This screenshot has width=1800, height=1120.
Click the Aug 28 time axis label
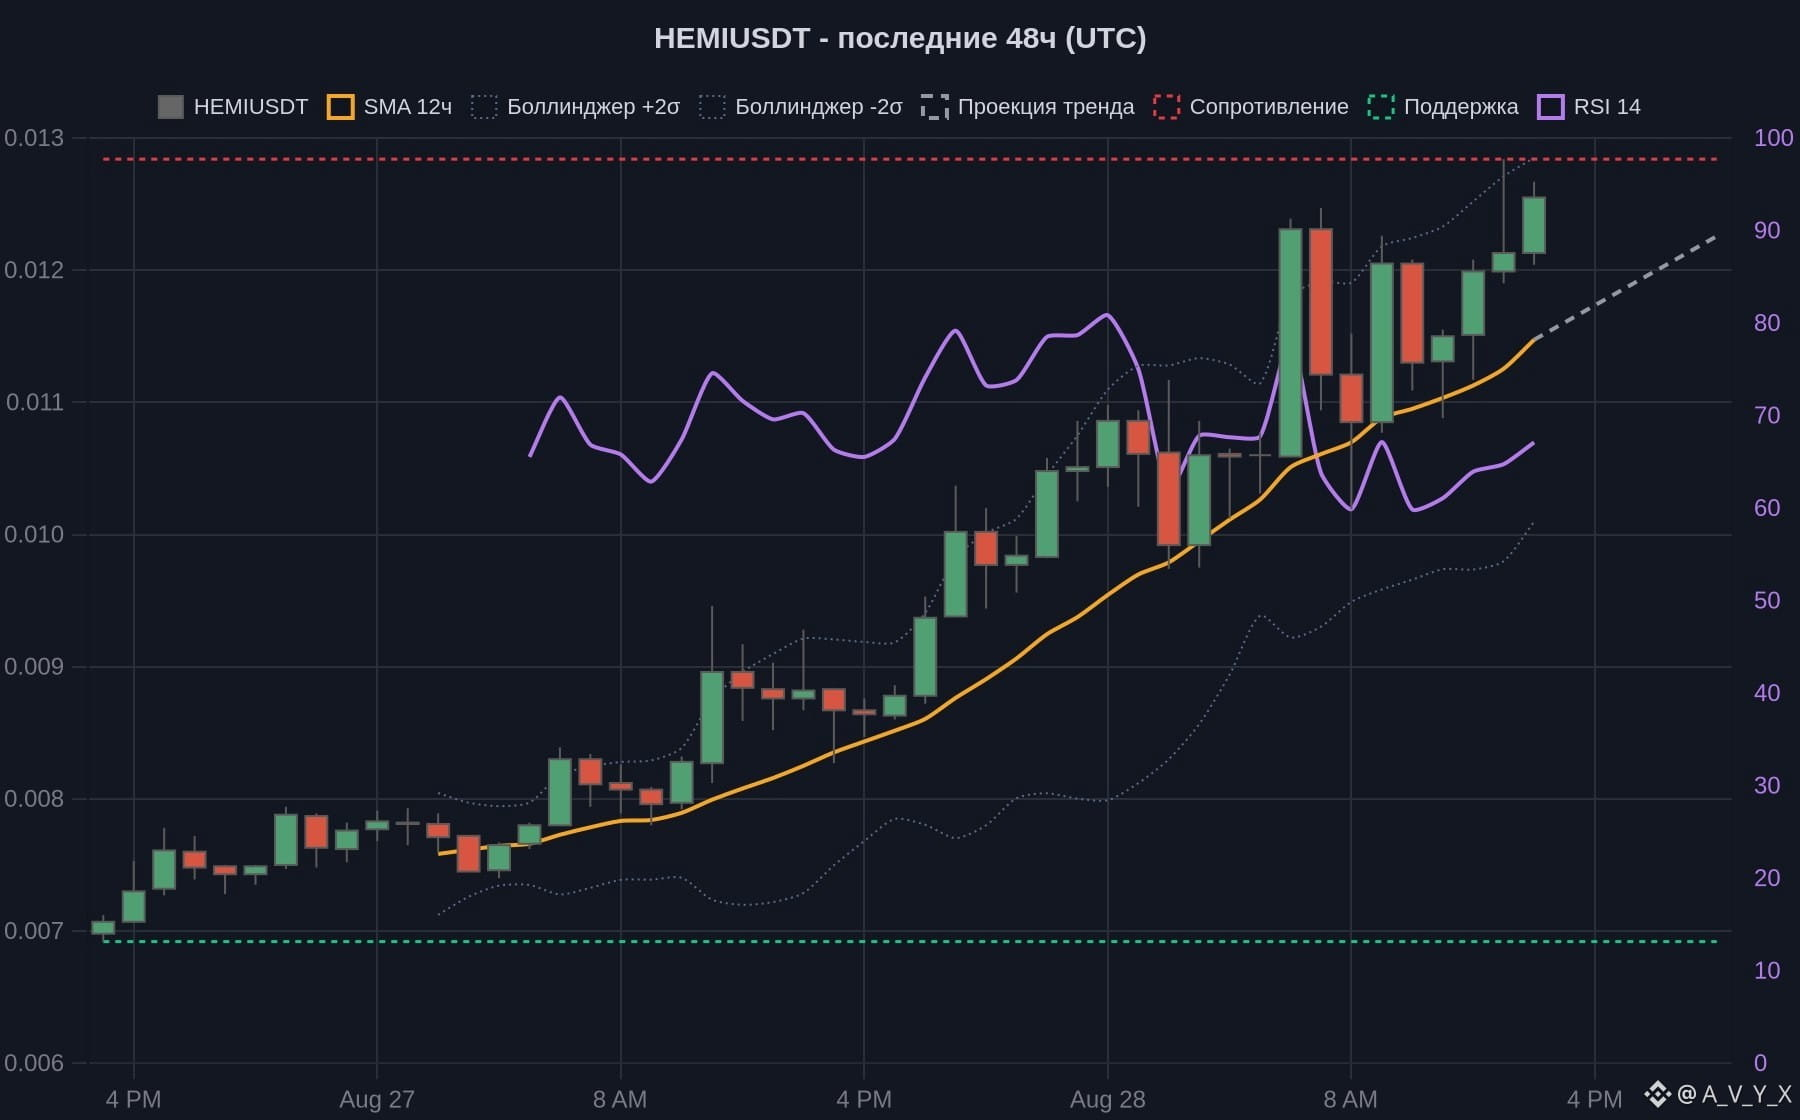[1108, 1100]
